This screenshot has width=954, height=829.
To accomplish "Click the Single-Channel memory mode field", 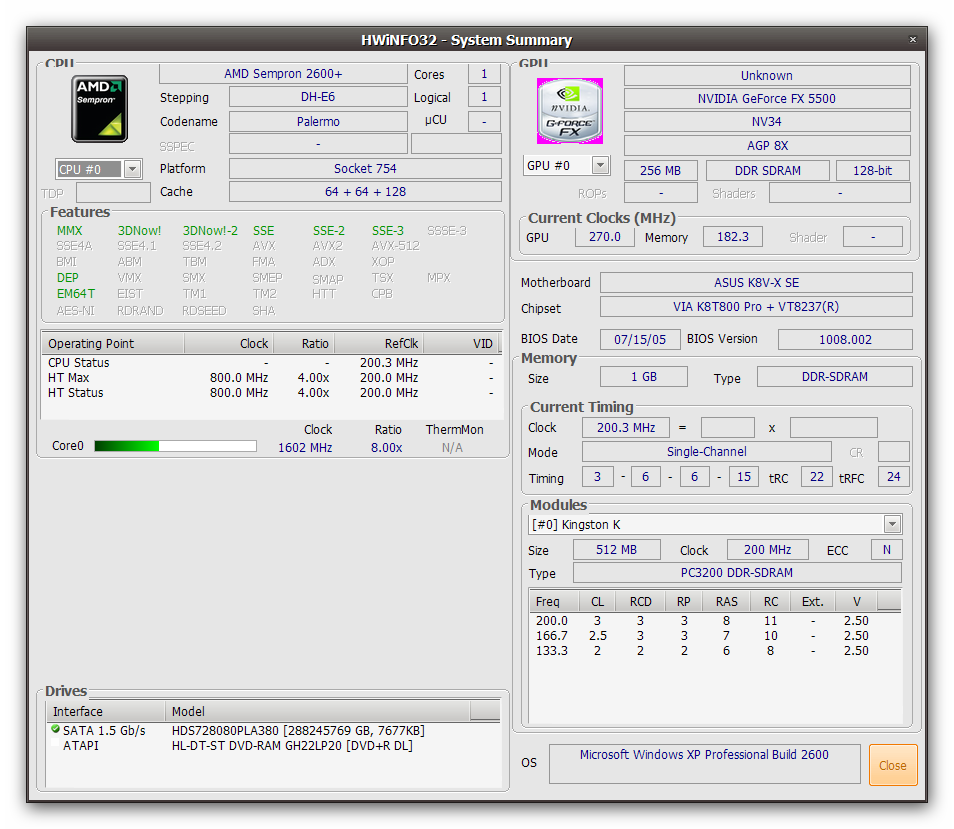I will [706, 452].
